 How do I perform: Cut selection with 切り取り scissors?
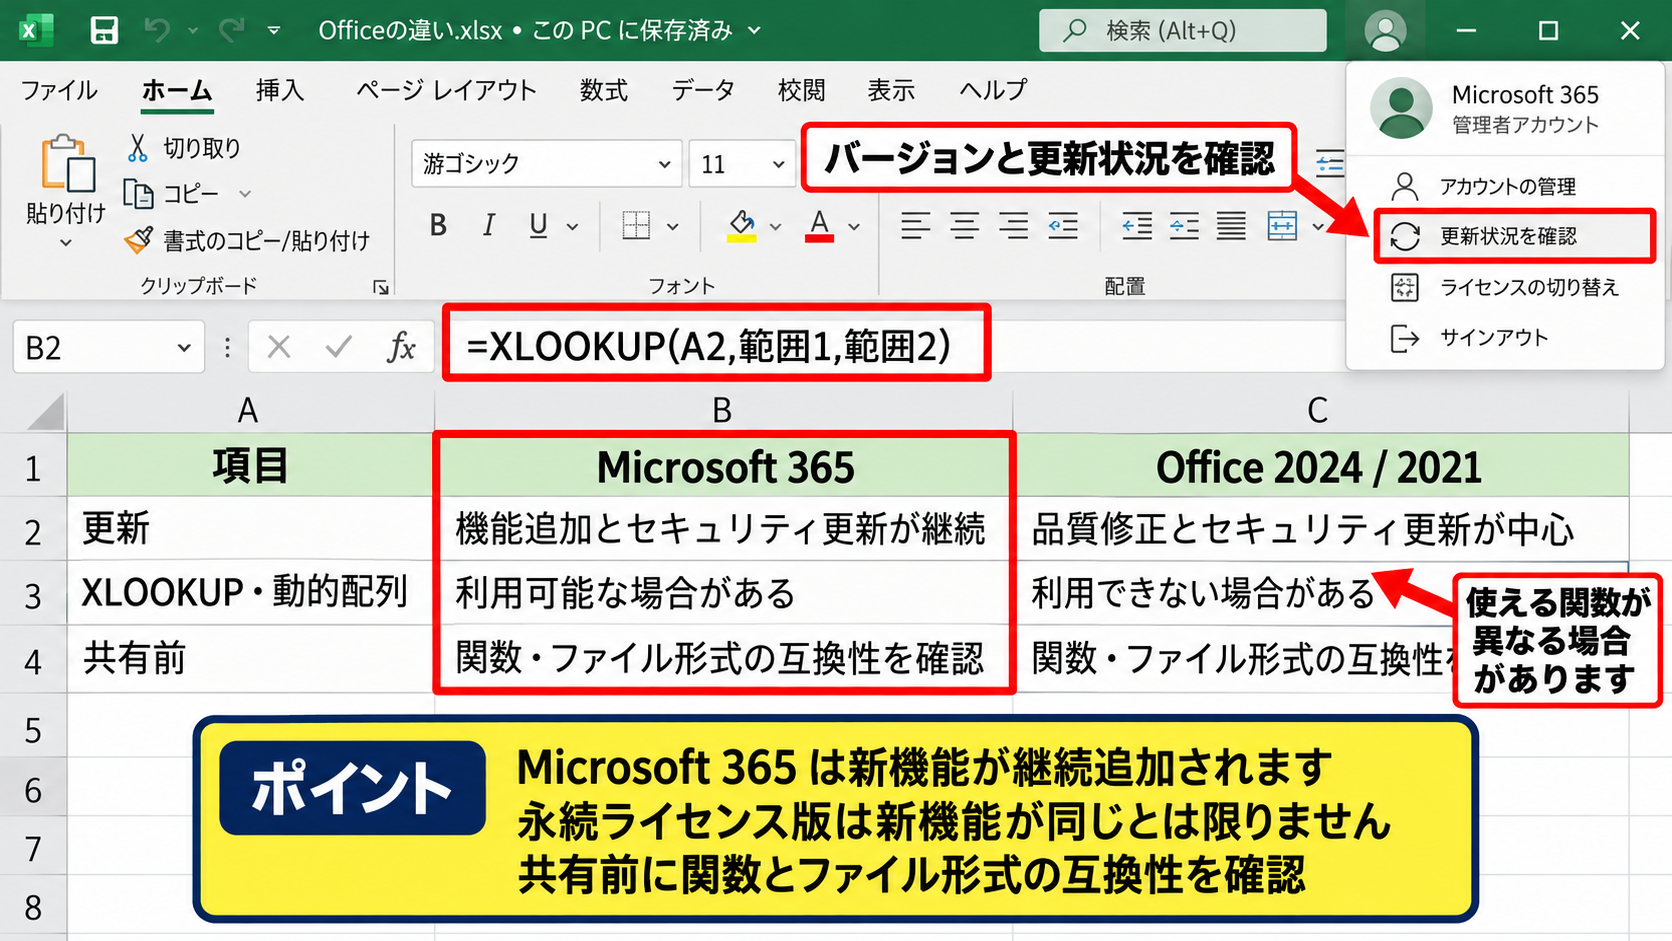(138, 148)
